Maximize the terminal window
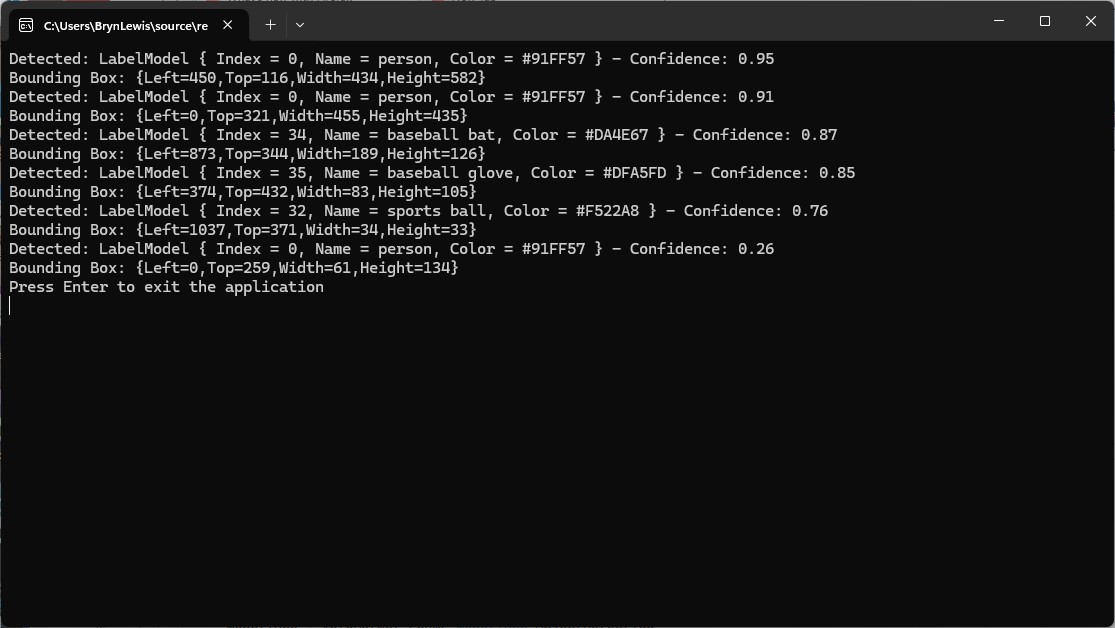Image resolution: width=1115 pixels, height=628 pixels. [x=1045, y=21]
